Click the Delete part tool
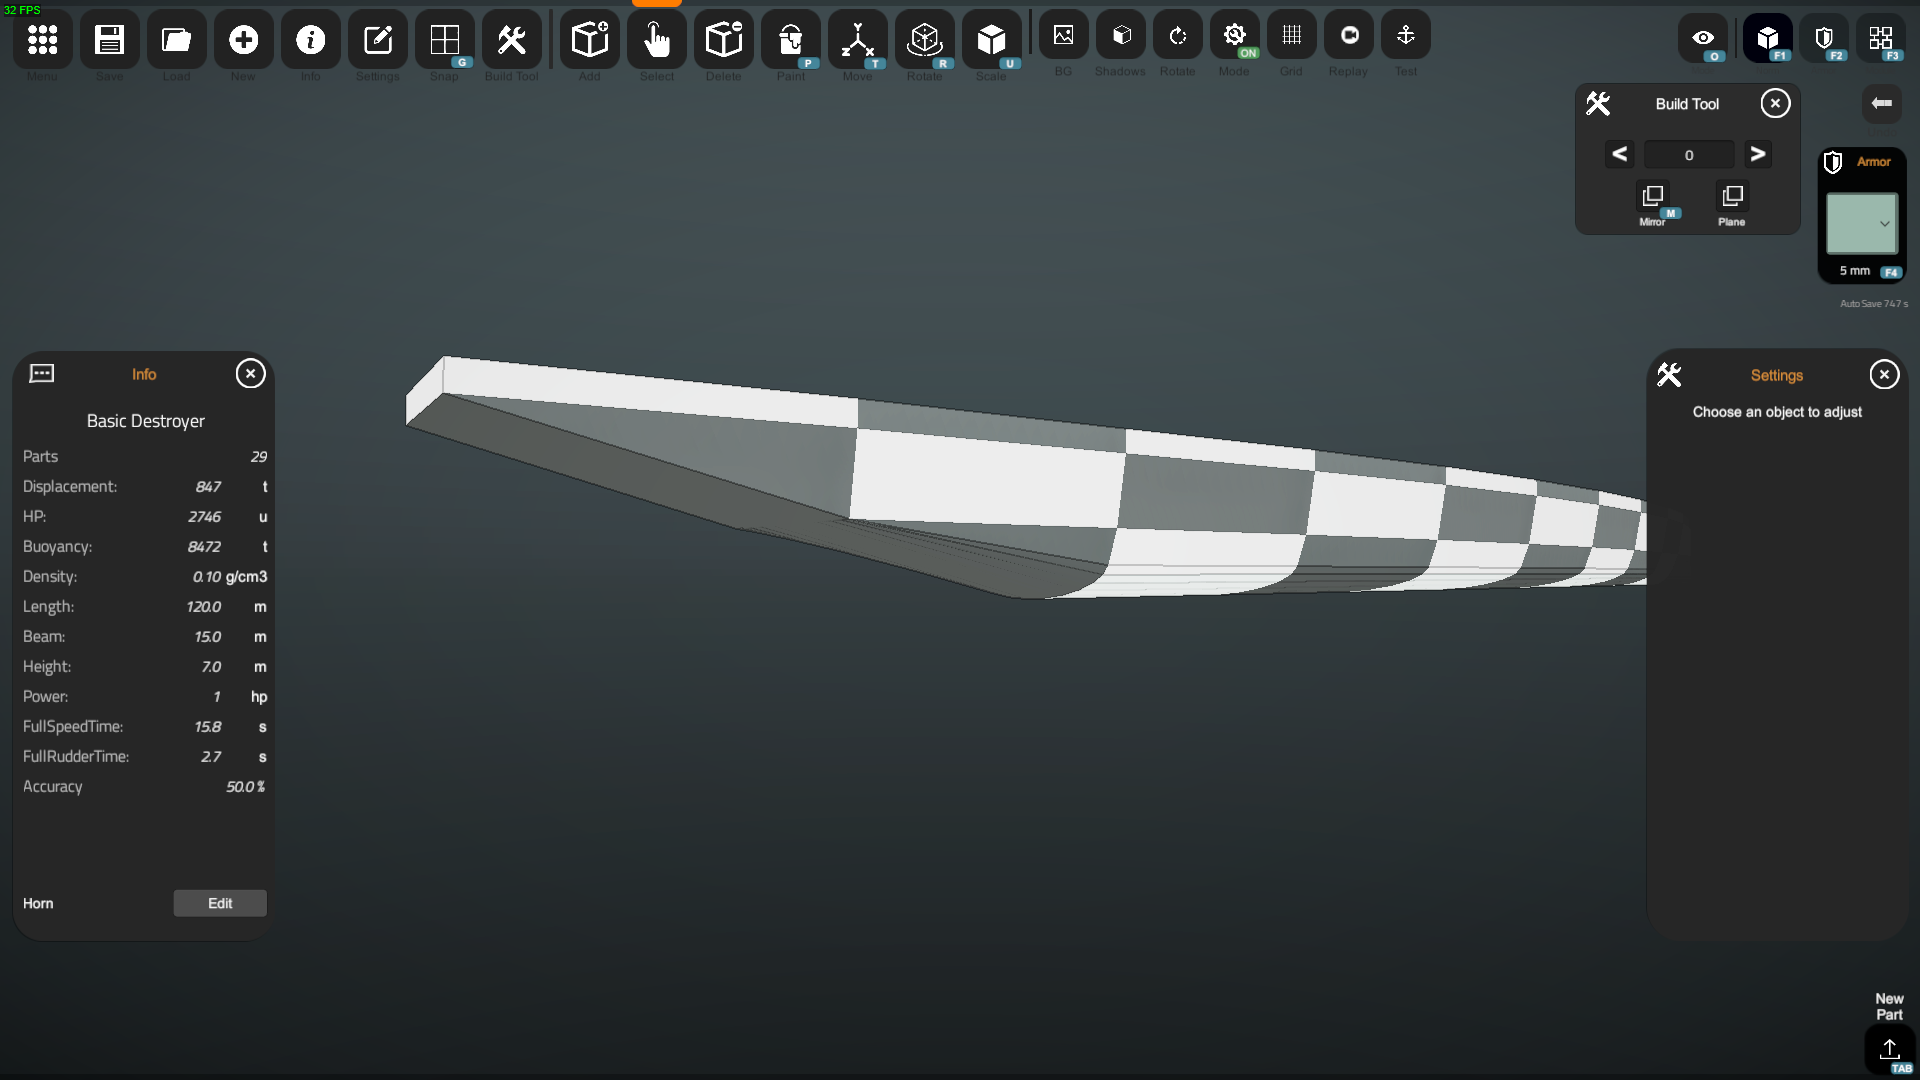This screenshot has width=1920, height=1080. pyautogui.click(x=723, y=40)
